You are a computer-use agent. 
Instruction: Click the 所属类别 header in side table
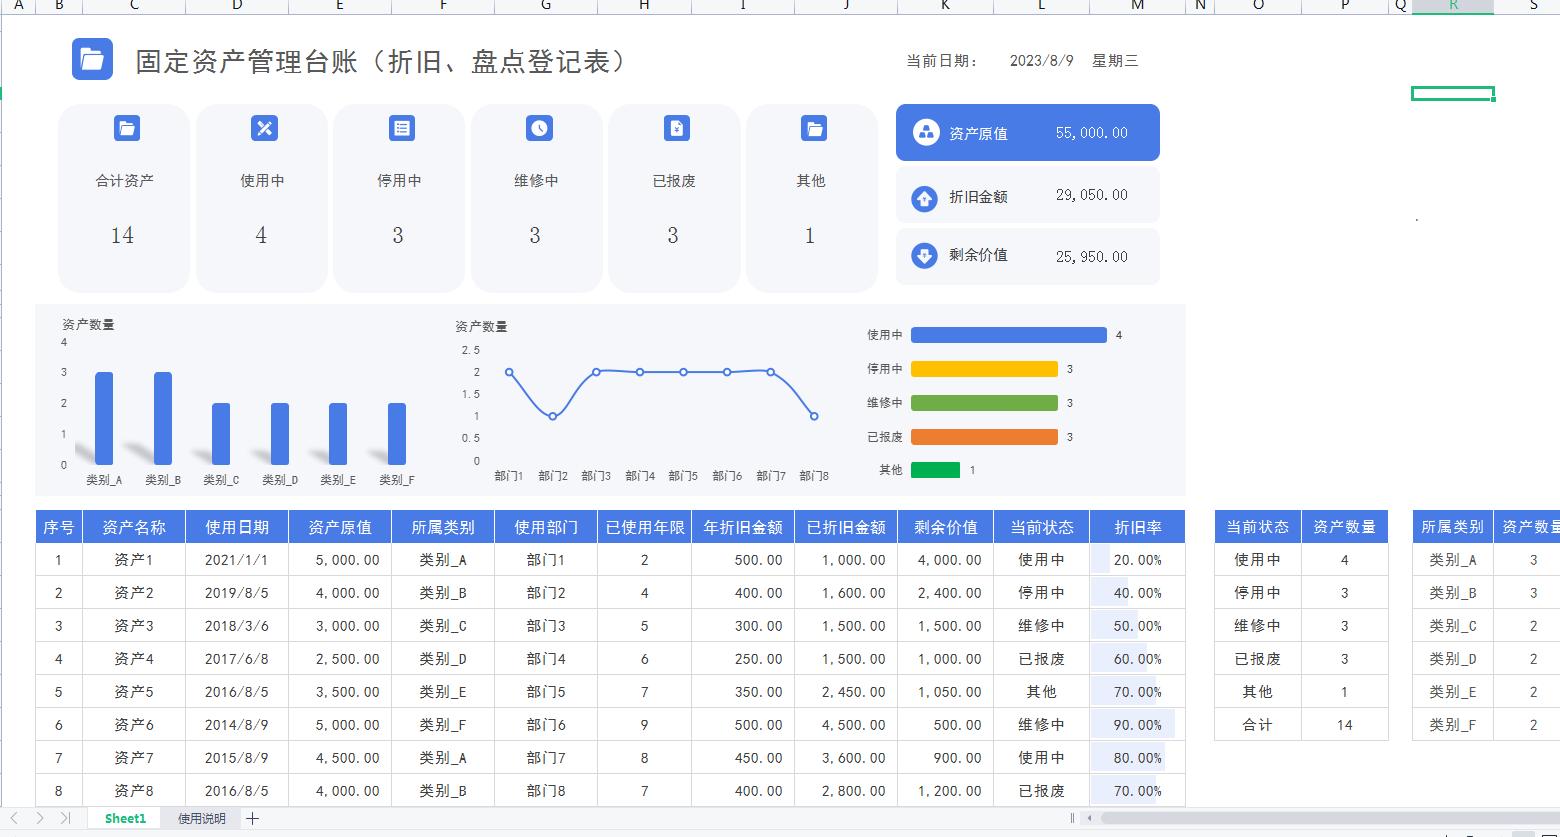coord(1452,527)
